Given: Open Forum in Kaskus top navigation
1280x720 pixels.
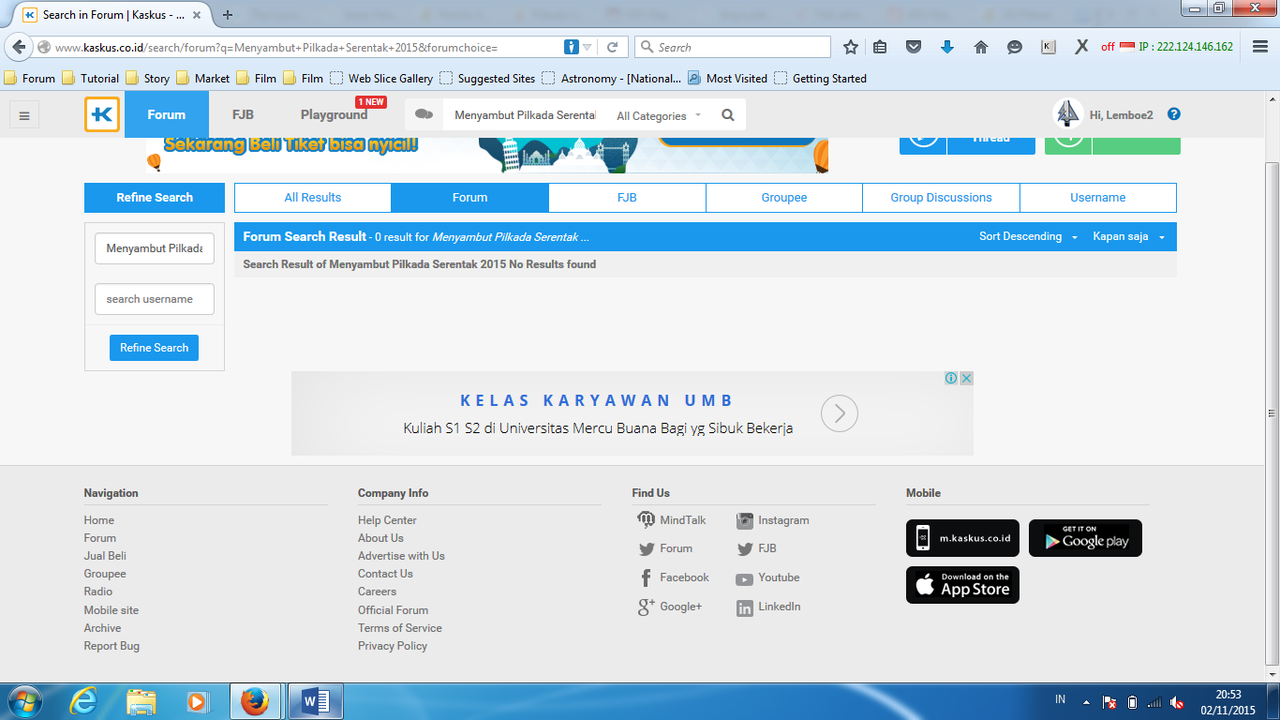Looking at the screenshot, I should [166, 115].
